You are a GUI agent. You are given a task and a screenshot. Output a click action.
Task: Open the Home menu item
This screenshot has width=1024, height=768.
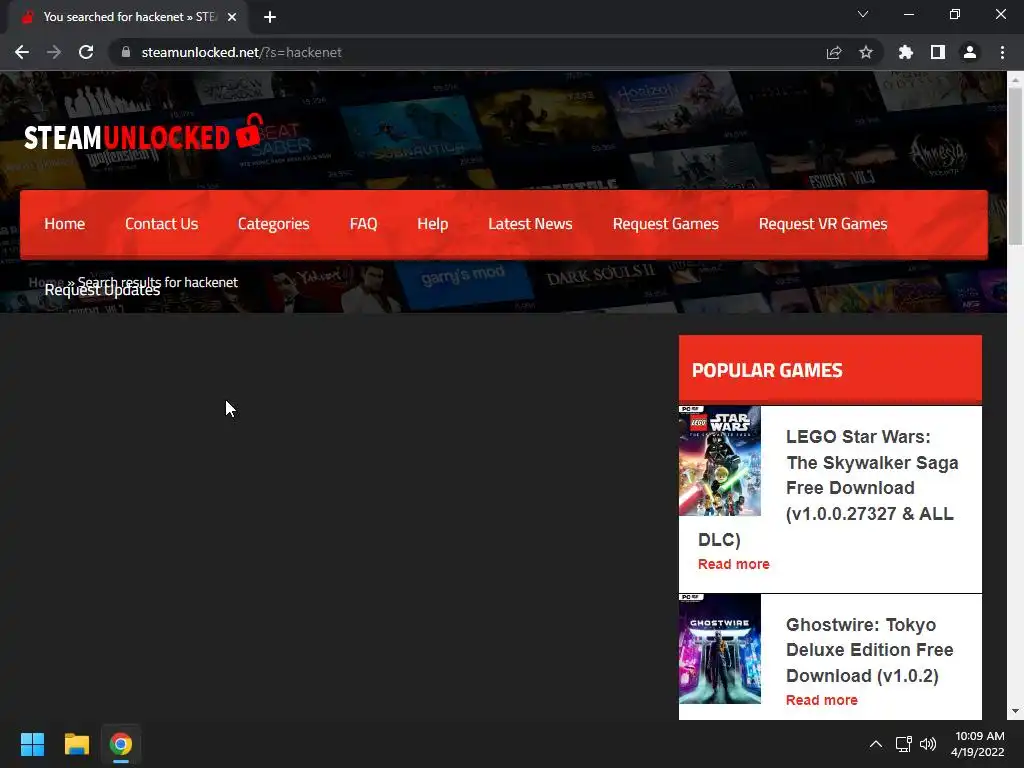[x=65, y=224]
